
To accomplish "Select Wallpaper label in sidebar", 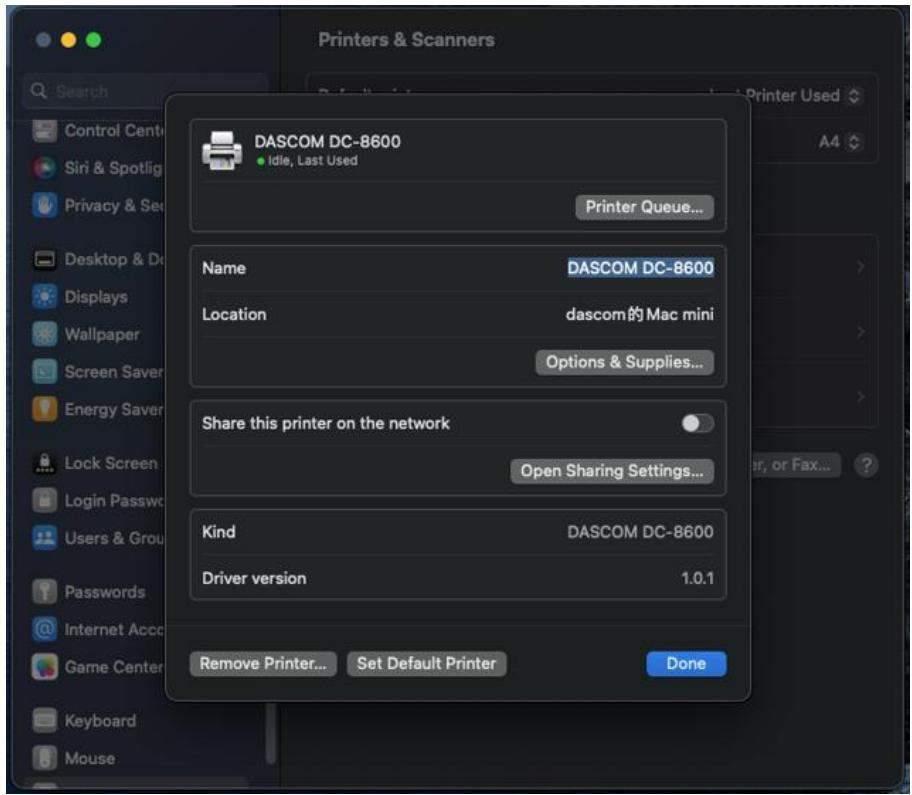I will (102, 334).
